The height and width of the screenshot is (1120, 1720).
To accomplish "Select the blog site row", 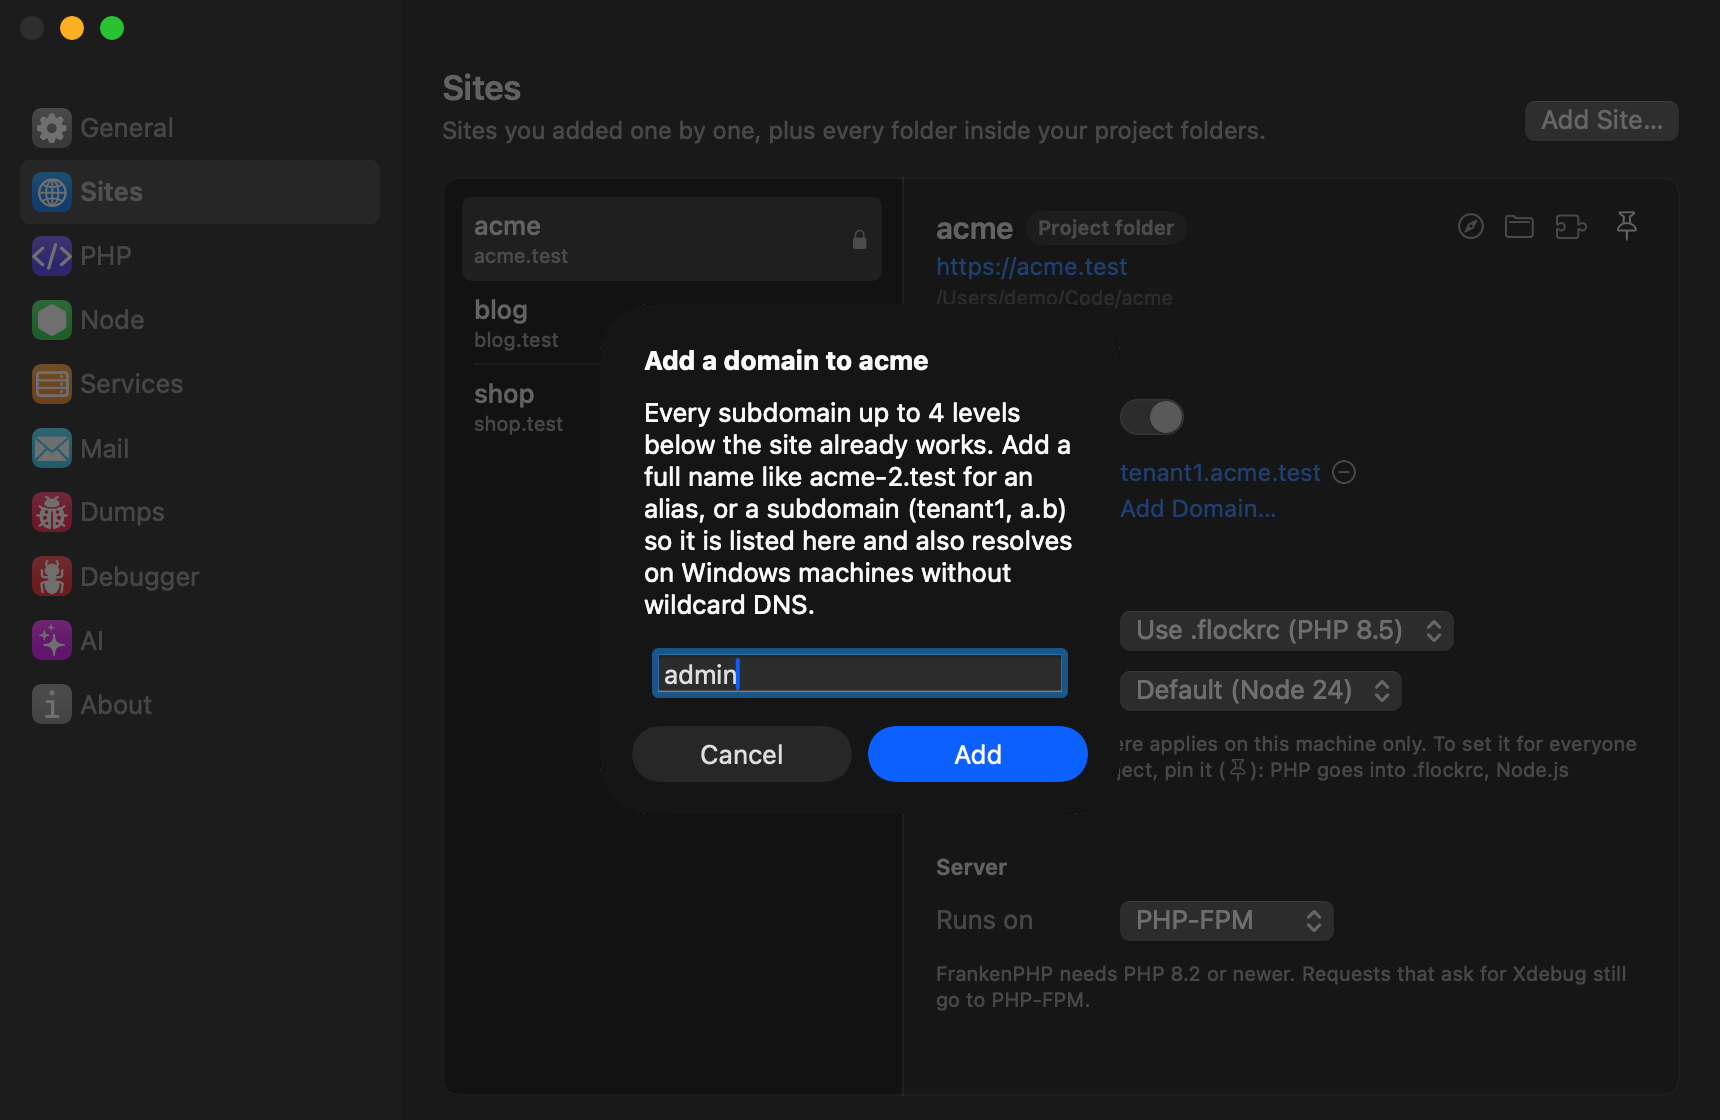I will point(672,323).
